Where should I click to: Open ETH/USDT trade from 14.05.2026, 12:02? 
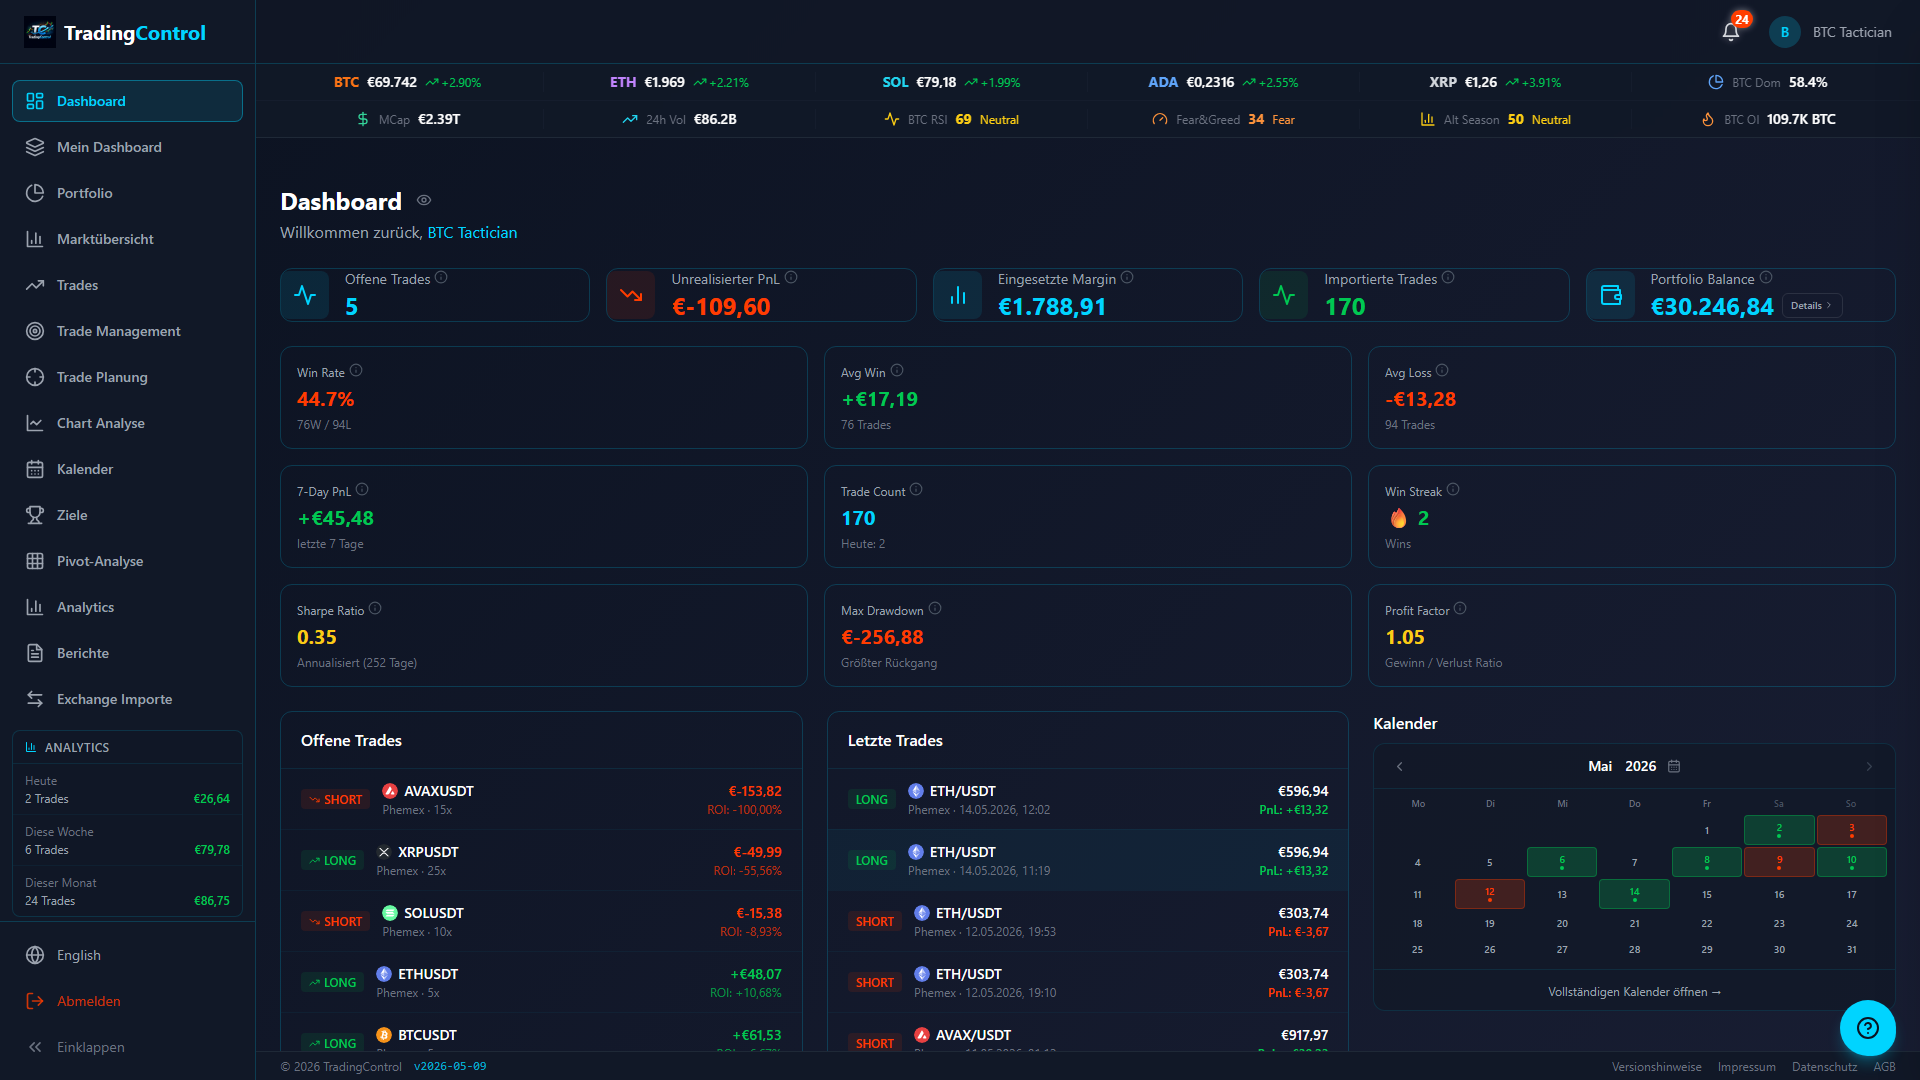pos(1088,800)
